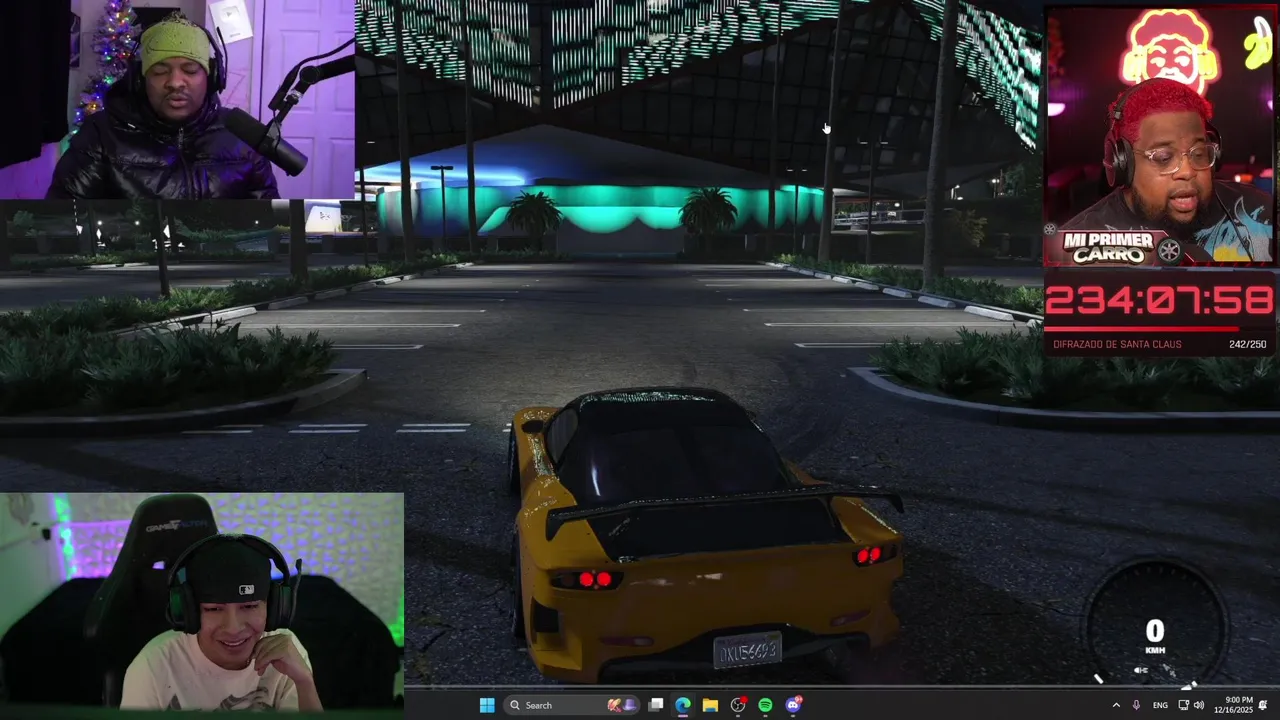This screenshot has height=720, width=1280.
Task: Open the Windows Start menu
Action: 487,705
